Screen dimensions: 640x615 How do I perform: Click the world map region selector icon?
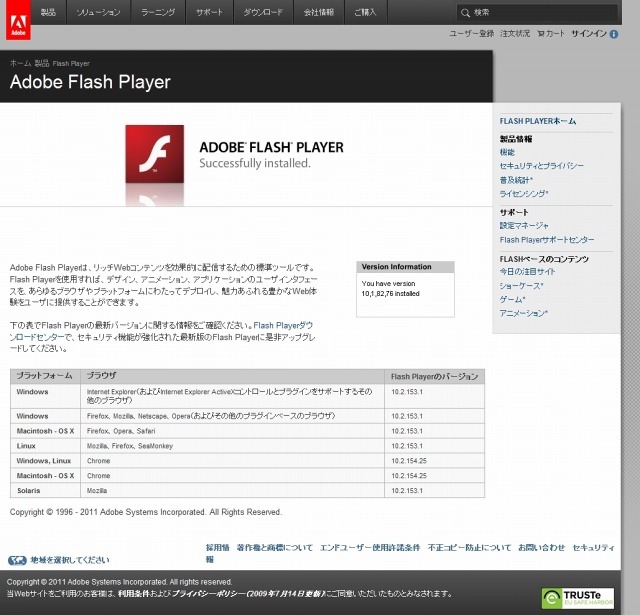pyautogui.click(x=17, y=561)
